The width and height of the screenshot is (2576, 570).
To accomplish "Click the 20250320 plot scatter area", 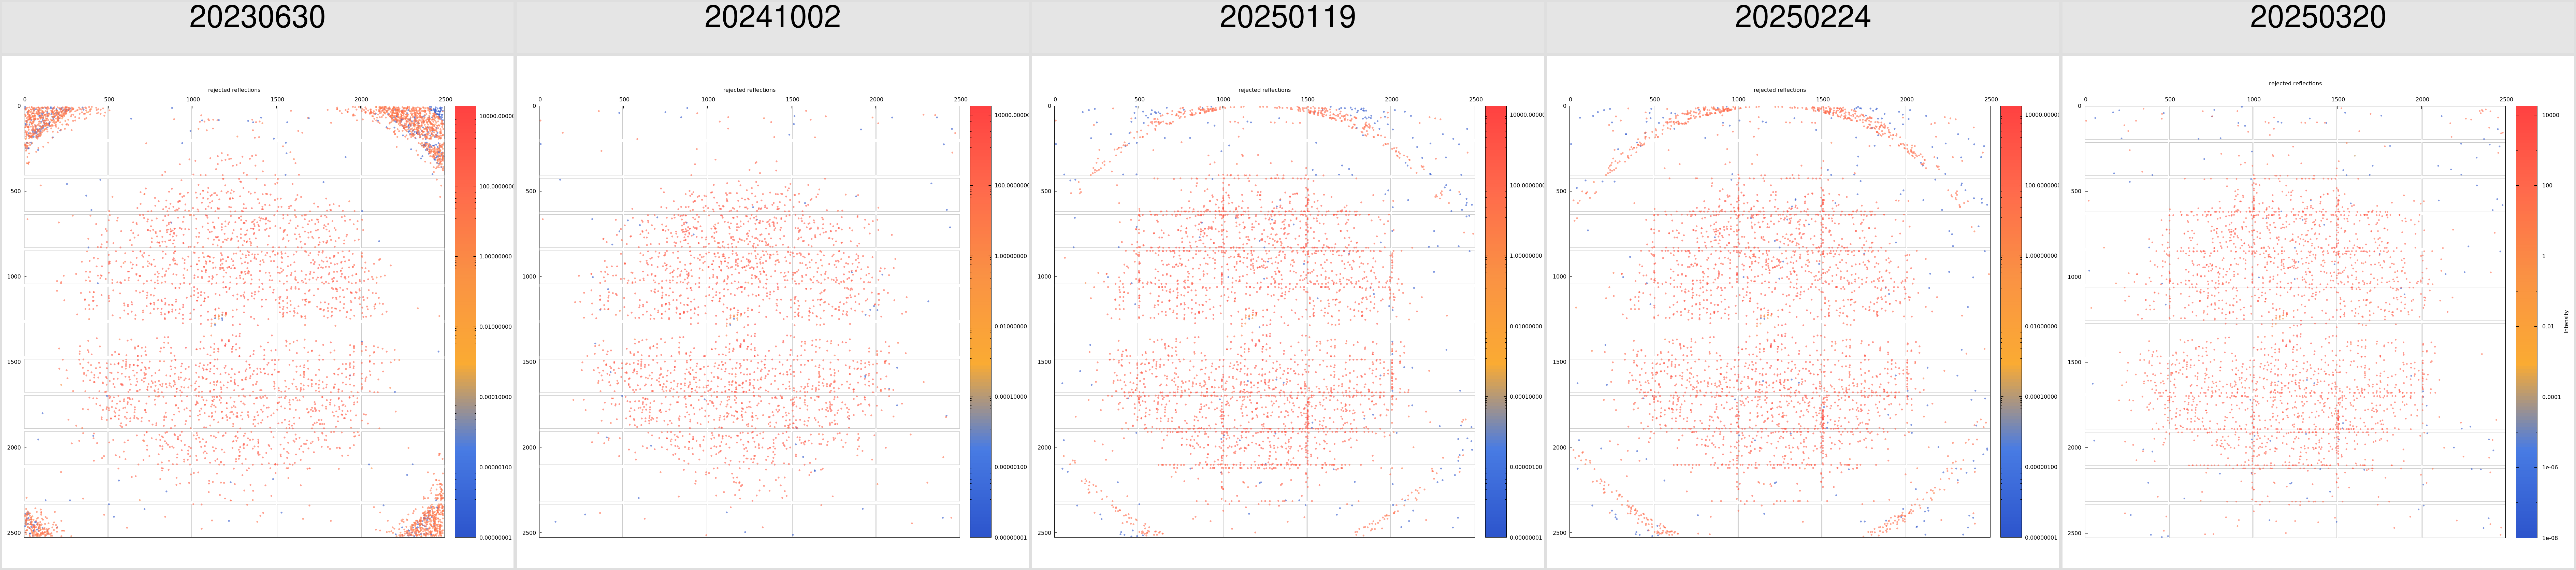I will 2295,322.
